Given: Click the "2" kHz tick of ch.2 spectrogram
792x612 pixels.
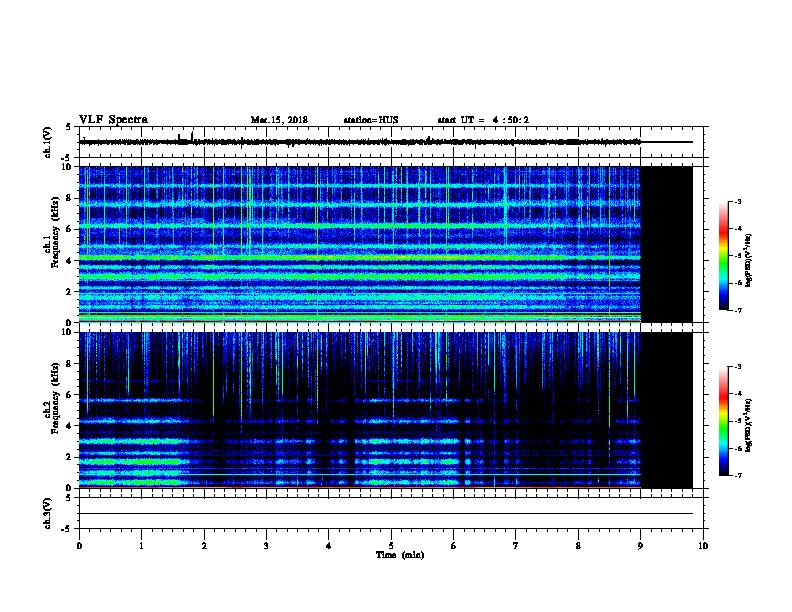Looking at the screenshot, I should 69,457.
